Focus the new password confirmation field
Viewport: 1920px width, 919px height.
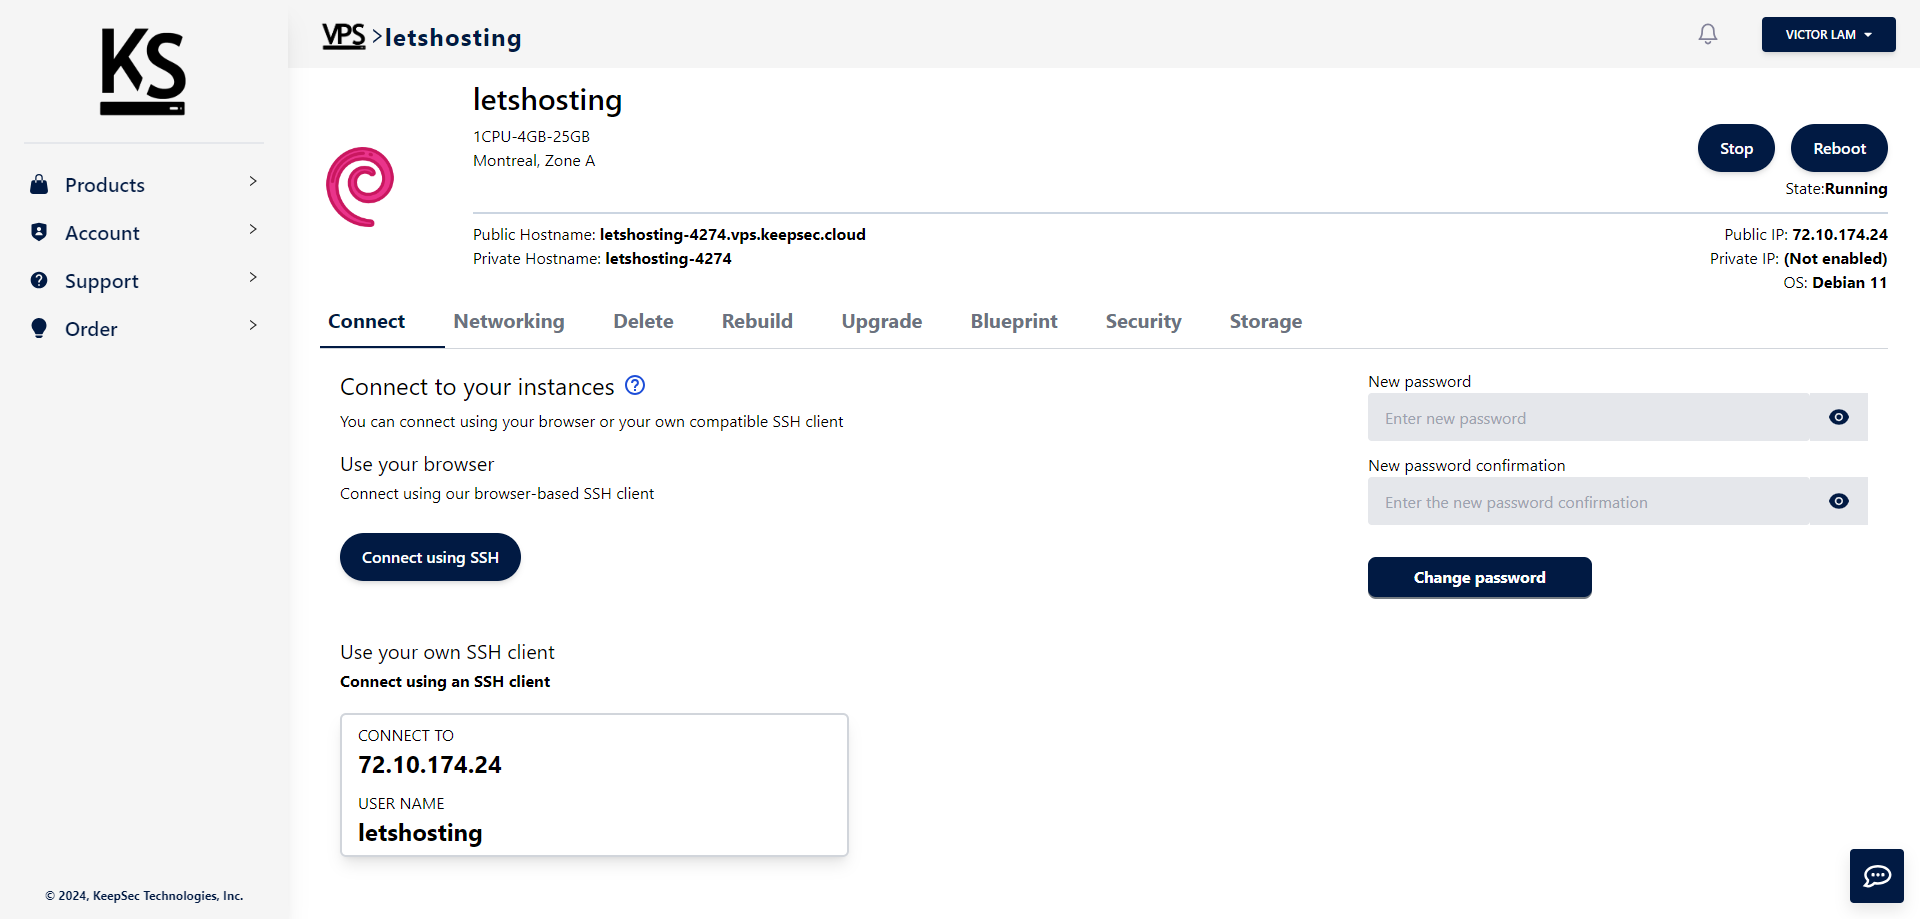(1589, 501)
